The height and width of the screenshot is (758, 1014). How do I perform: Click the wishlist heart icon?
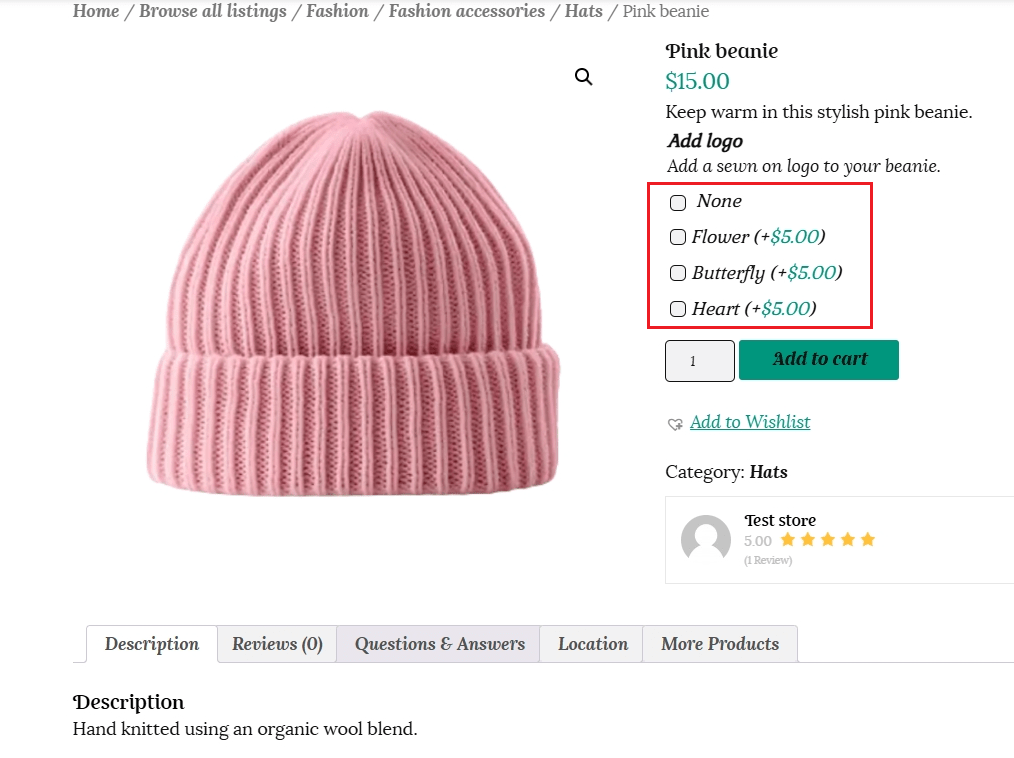click(x=675, y=424)
